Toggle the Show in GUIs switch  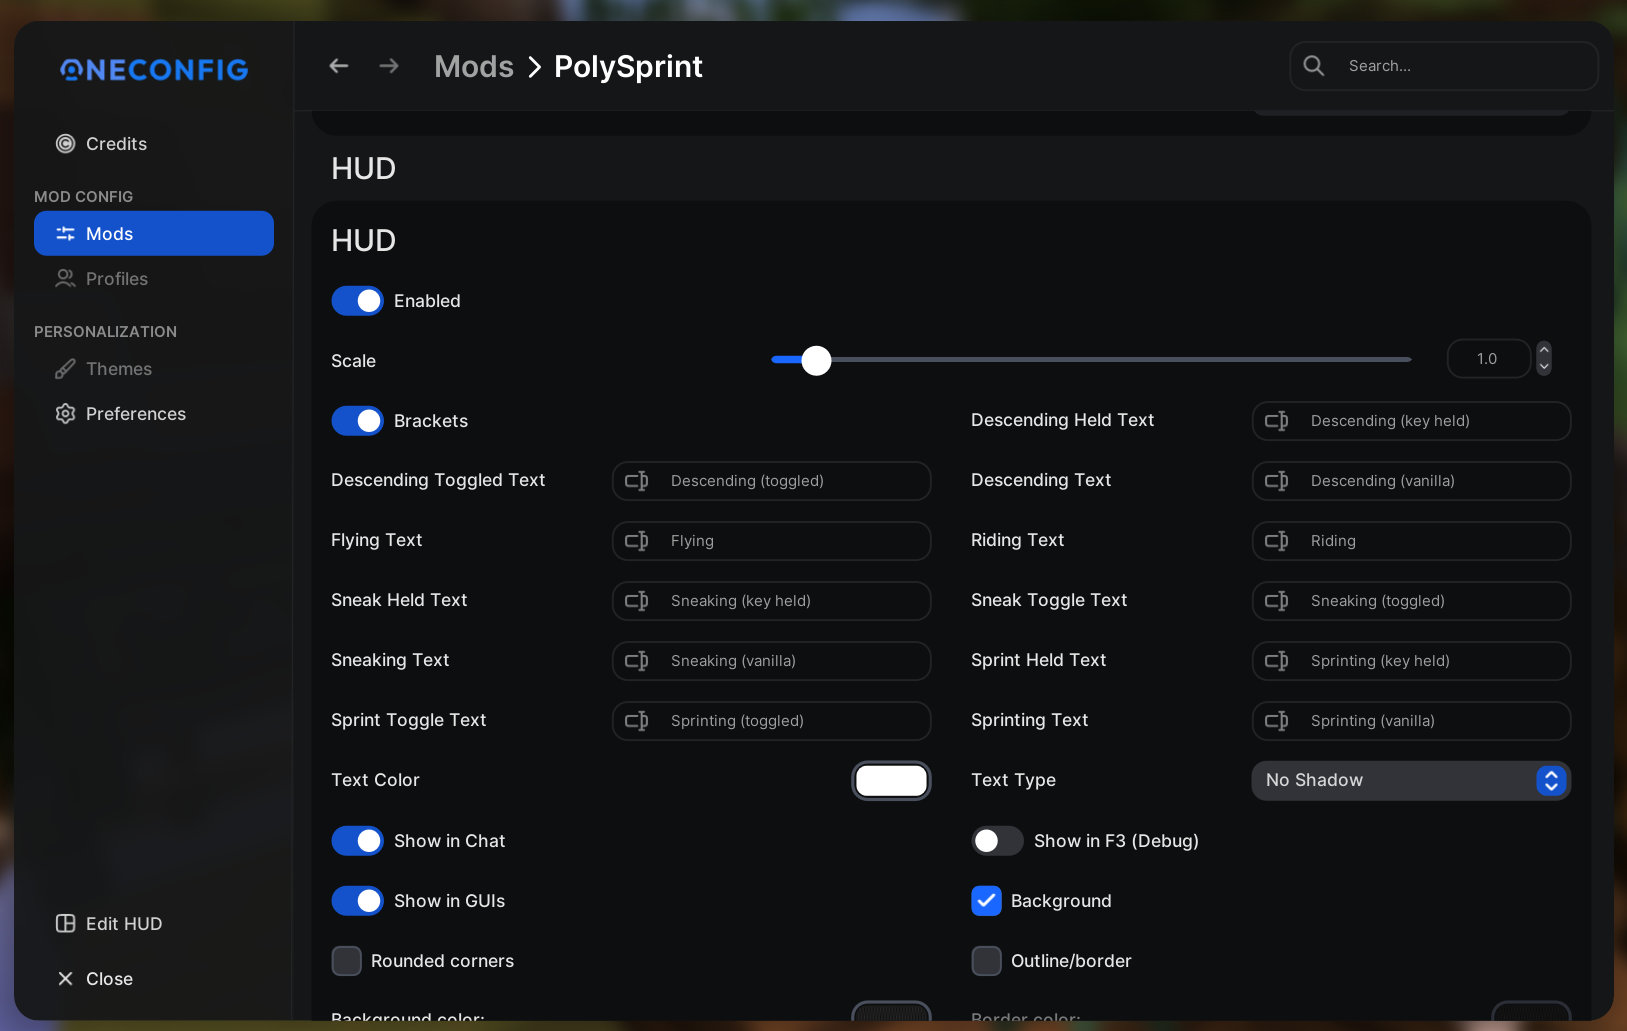[x=357, y=901]
